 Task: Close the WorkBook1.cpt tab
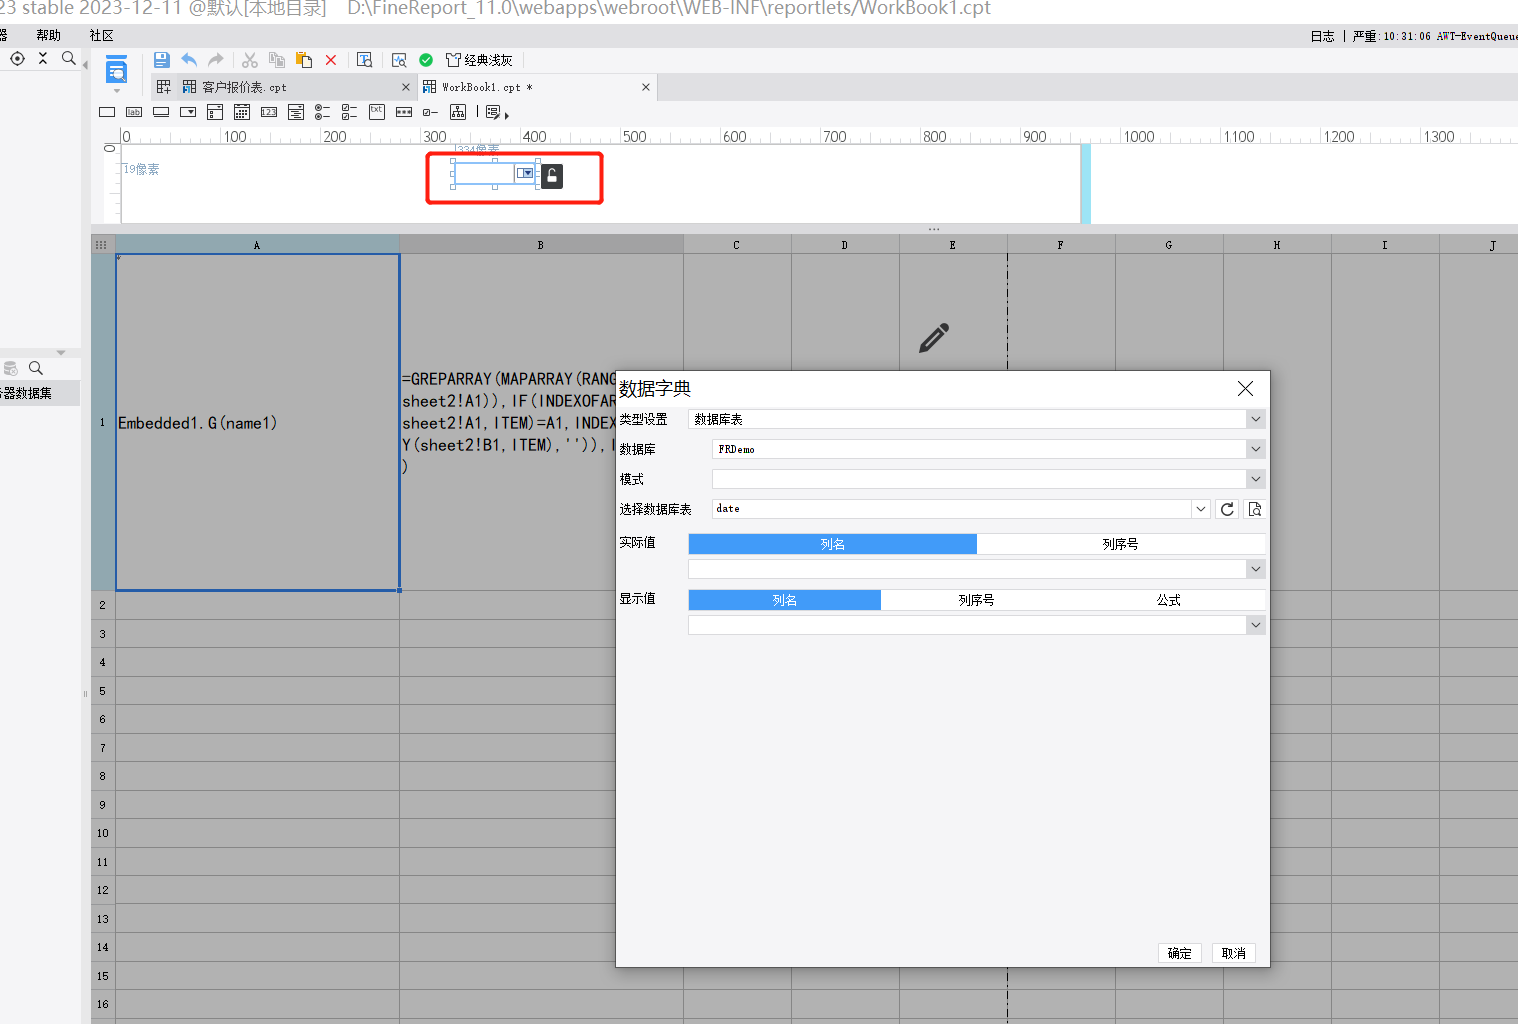click(646, 87)
